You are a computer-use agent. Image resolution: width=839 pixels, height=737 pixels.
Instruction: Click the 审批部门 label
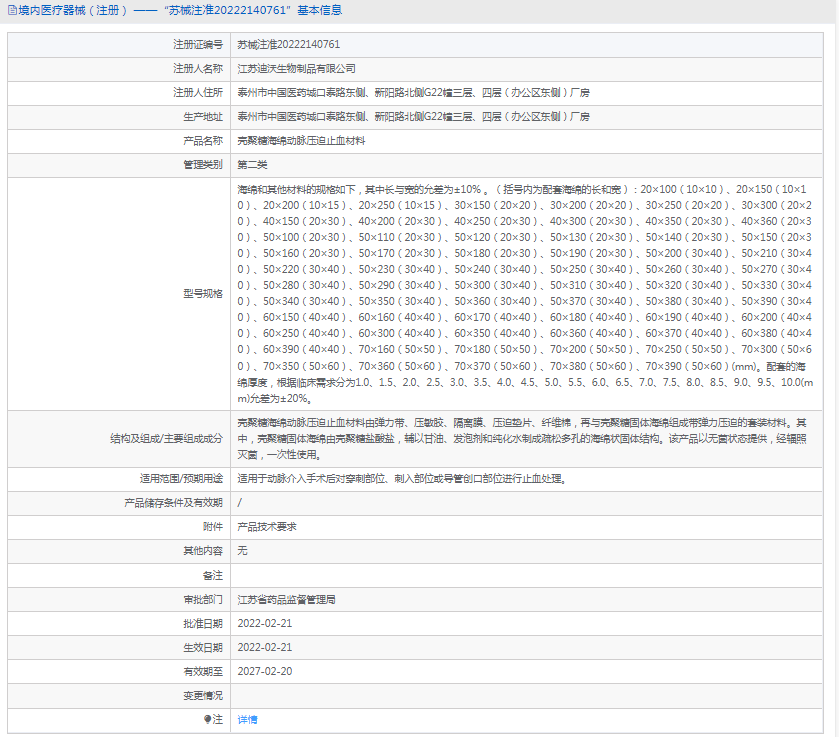pos(203,599)
